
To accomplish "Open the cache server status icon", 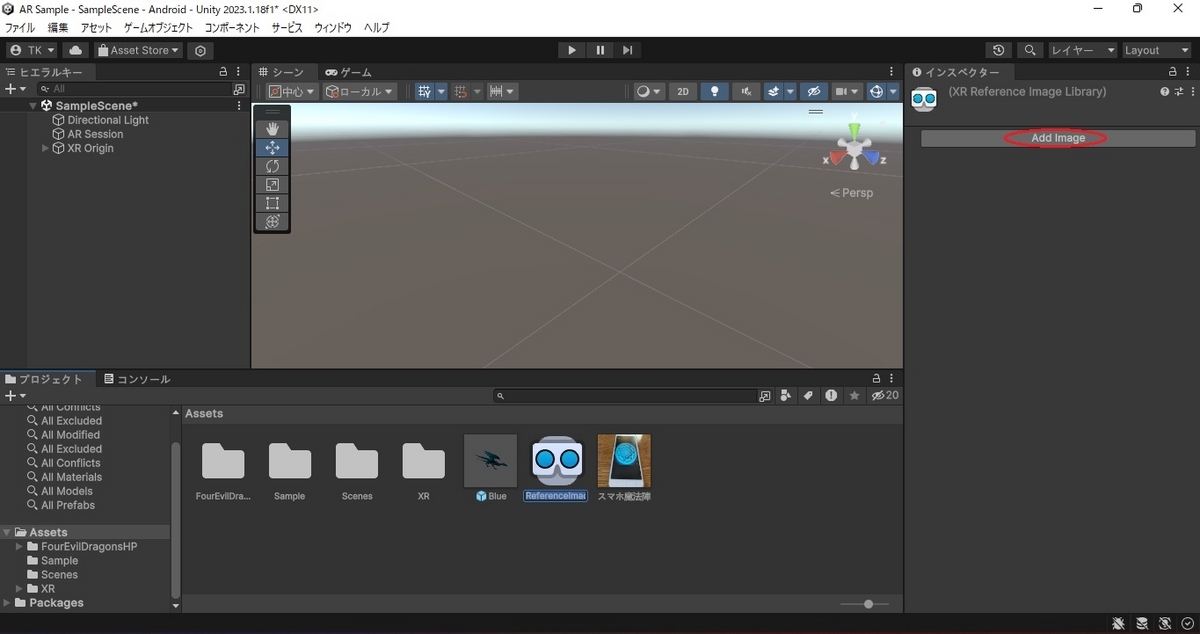I will point(1141,624).
